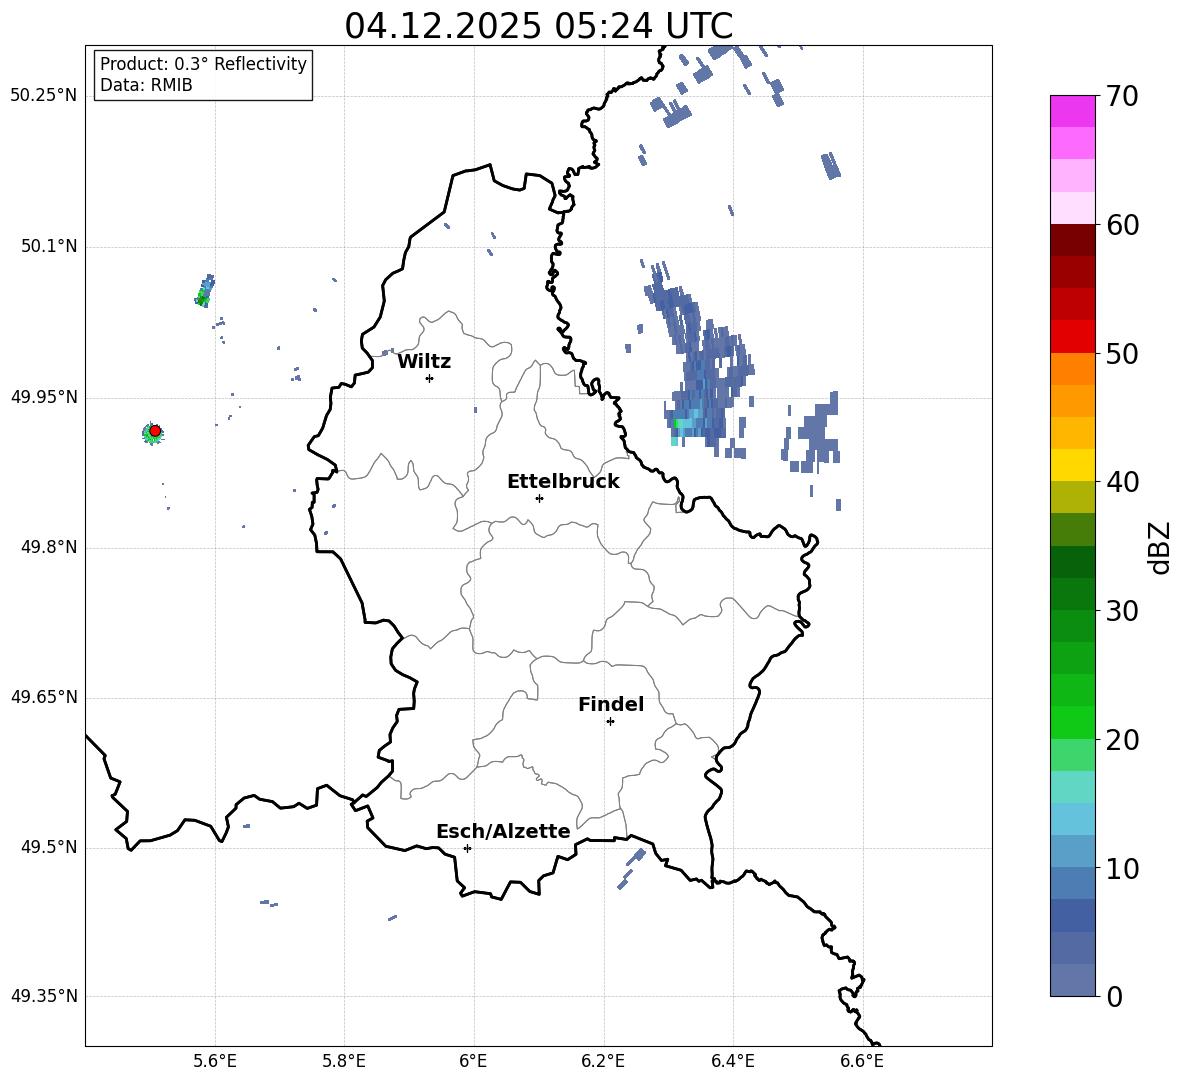This screenshot has height=1081, width=1184.
Task: Click the 50.25°N latitude label
Action: point(44,96)
